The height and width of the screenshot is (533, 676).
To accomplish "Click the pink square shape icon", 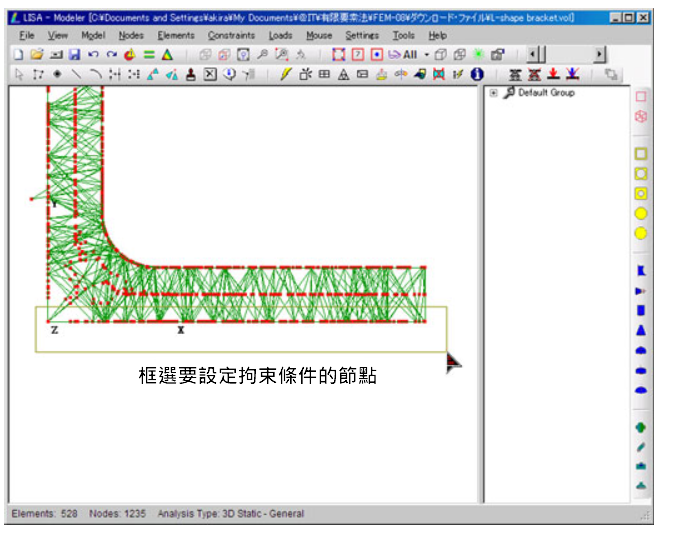I will pos(641,97).
